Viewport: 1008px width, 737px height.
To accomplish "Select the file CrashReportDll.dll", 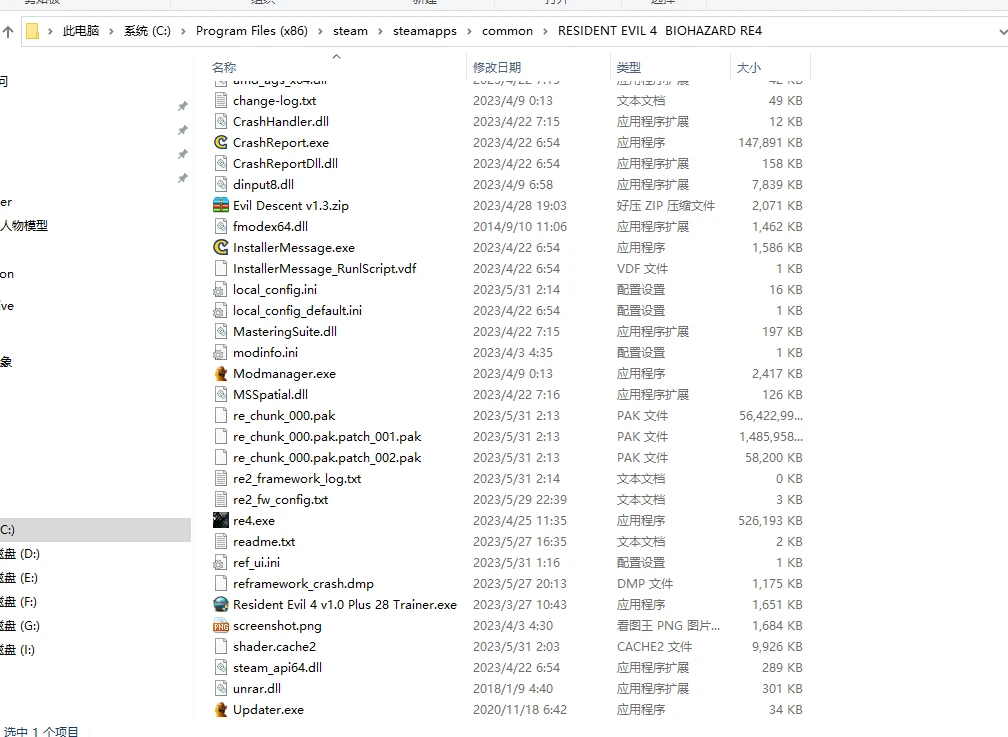I will [285, 163].
